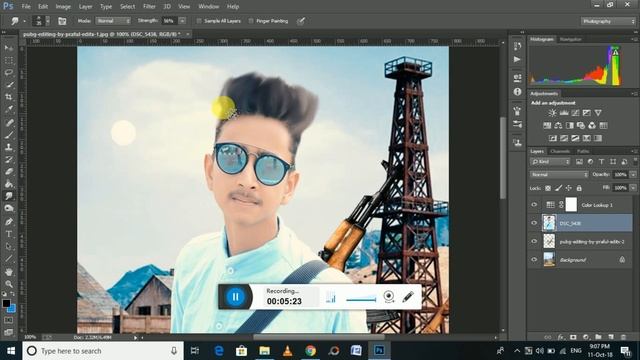
Task: Open the Filter menu
Action: (149, 7)
